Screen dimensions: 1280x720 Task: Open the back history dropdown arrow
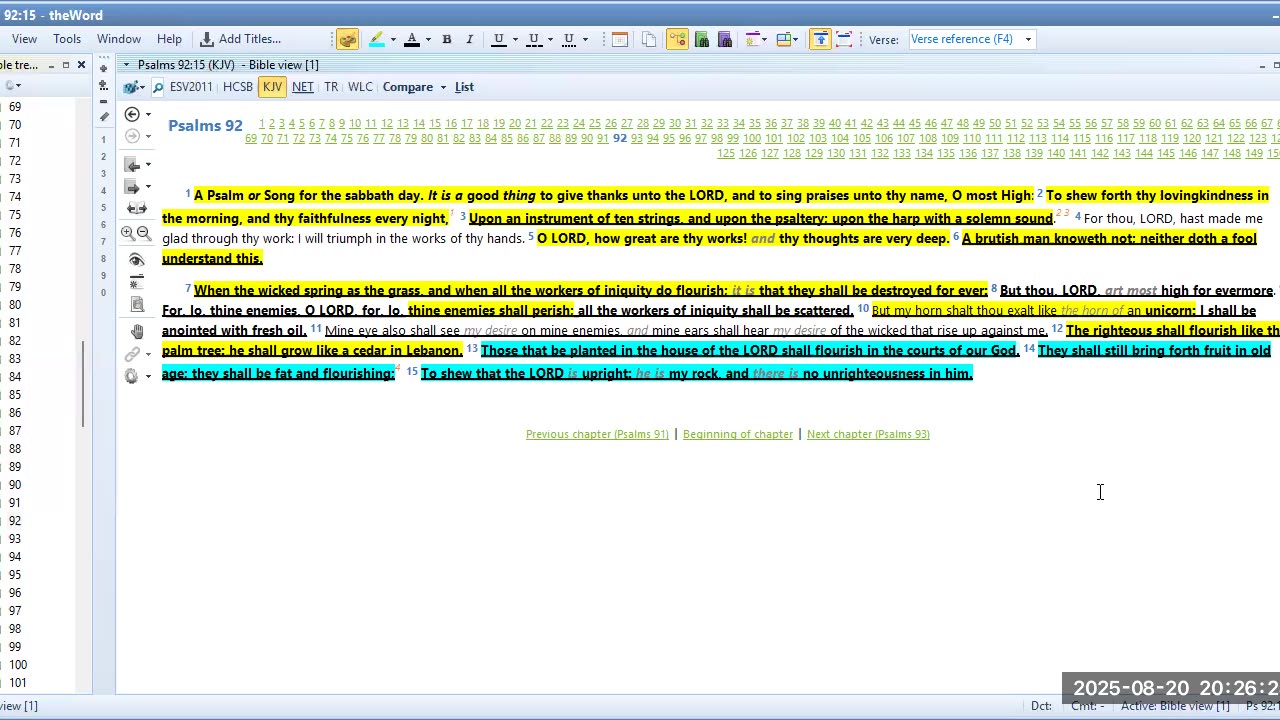(148, 115)
